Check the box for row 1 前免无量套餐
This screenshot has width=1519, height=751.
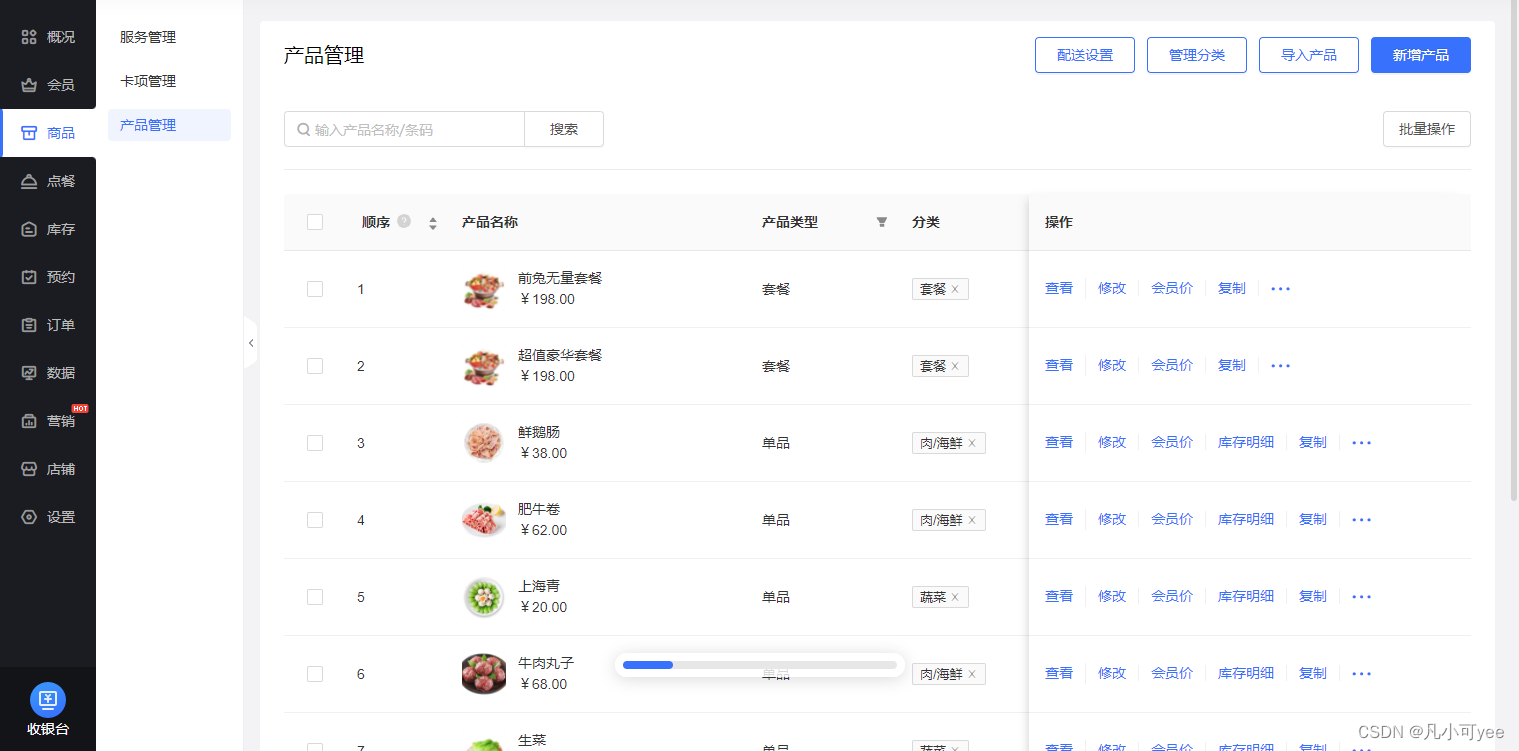[x=315, y=289]
